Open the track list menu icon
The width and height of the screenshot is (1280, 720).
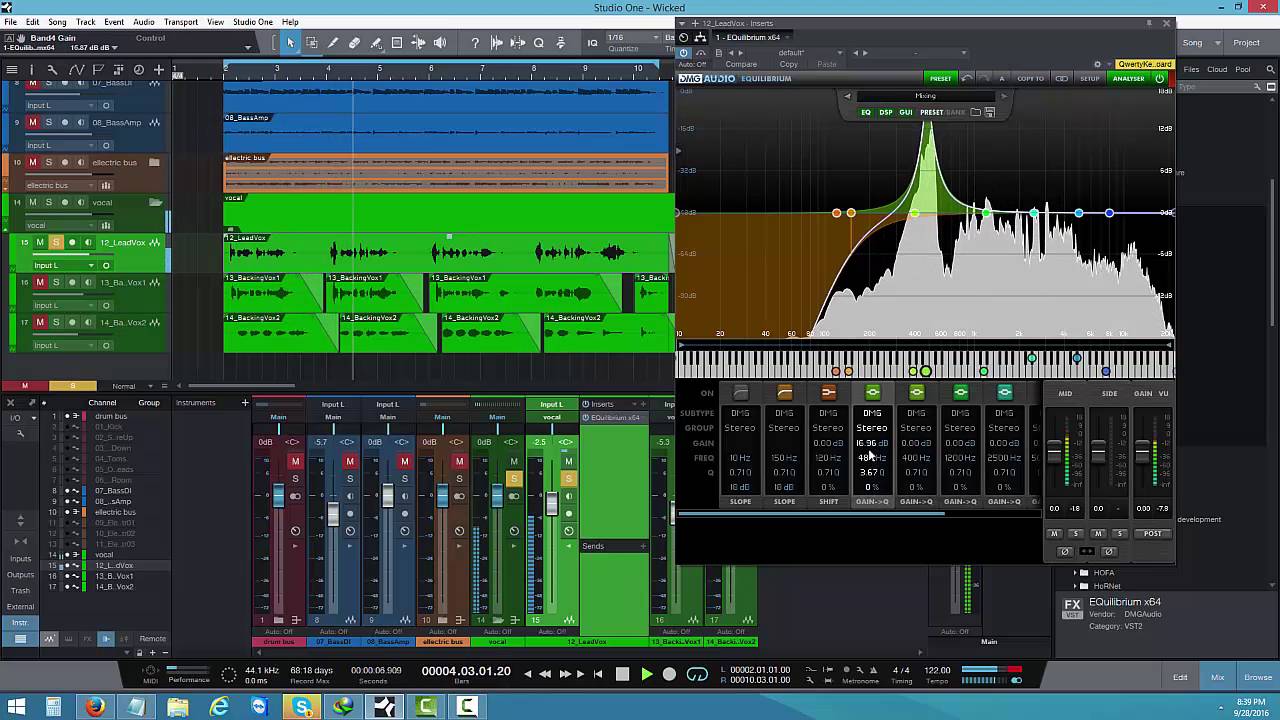(12, 70)
